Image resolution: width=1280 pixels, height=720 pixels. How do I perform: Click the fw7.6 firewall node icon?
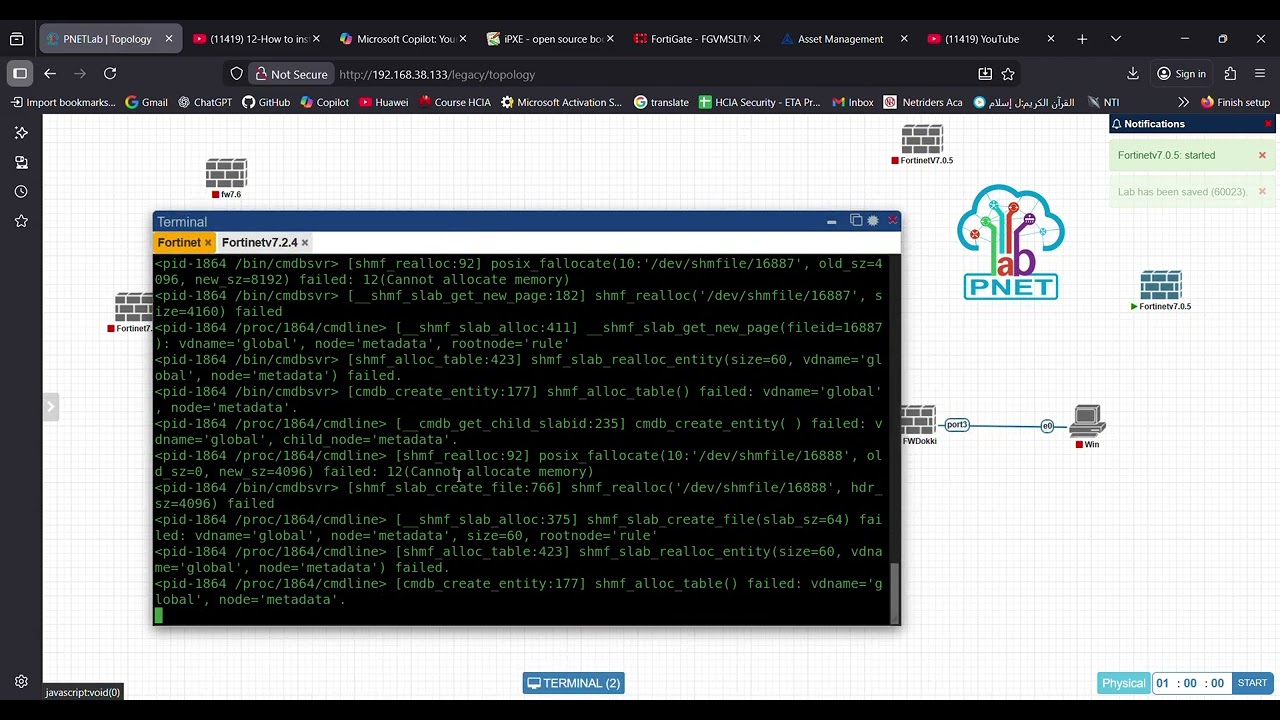(x=226, y=173)
